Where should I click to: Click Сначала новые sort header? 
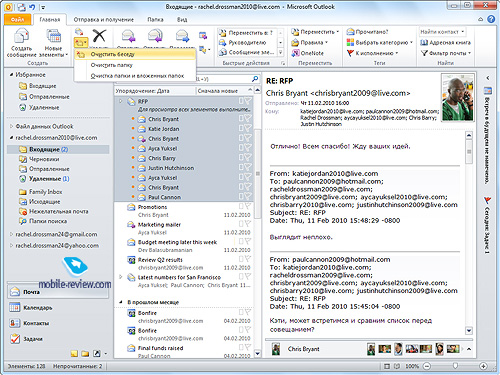[224, 91]
